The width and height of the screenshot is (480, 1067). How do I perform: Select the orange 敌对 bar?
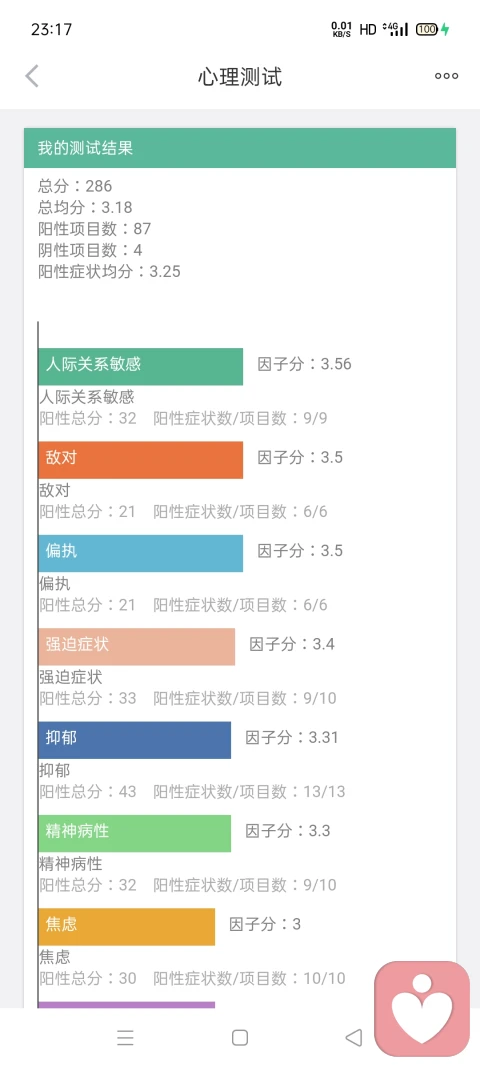pos(141,460)
